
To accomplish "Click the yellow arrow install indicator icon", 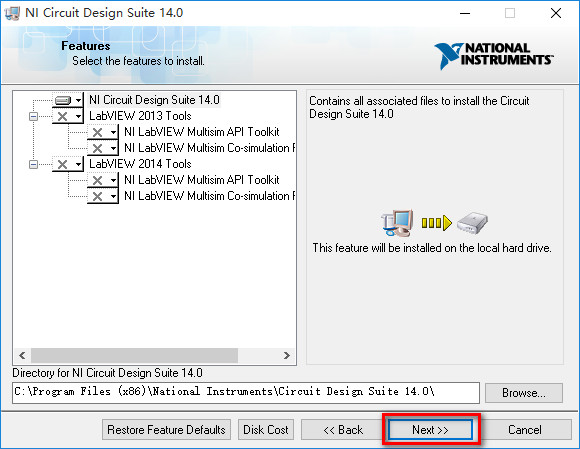I will pyautogui.click(x=437, y=223).
